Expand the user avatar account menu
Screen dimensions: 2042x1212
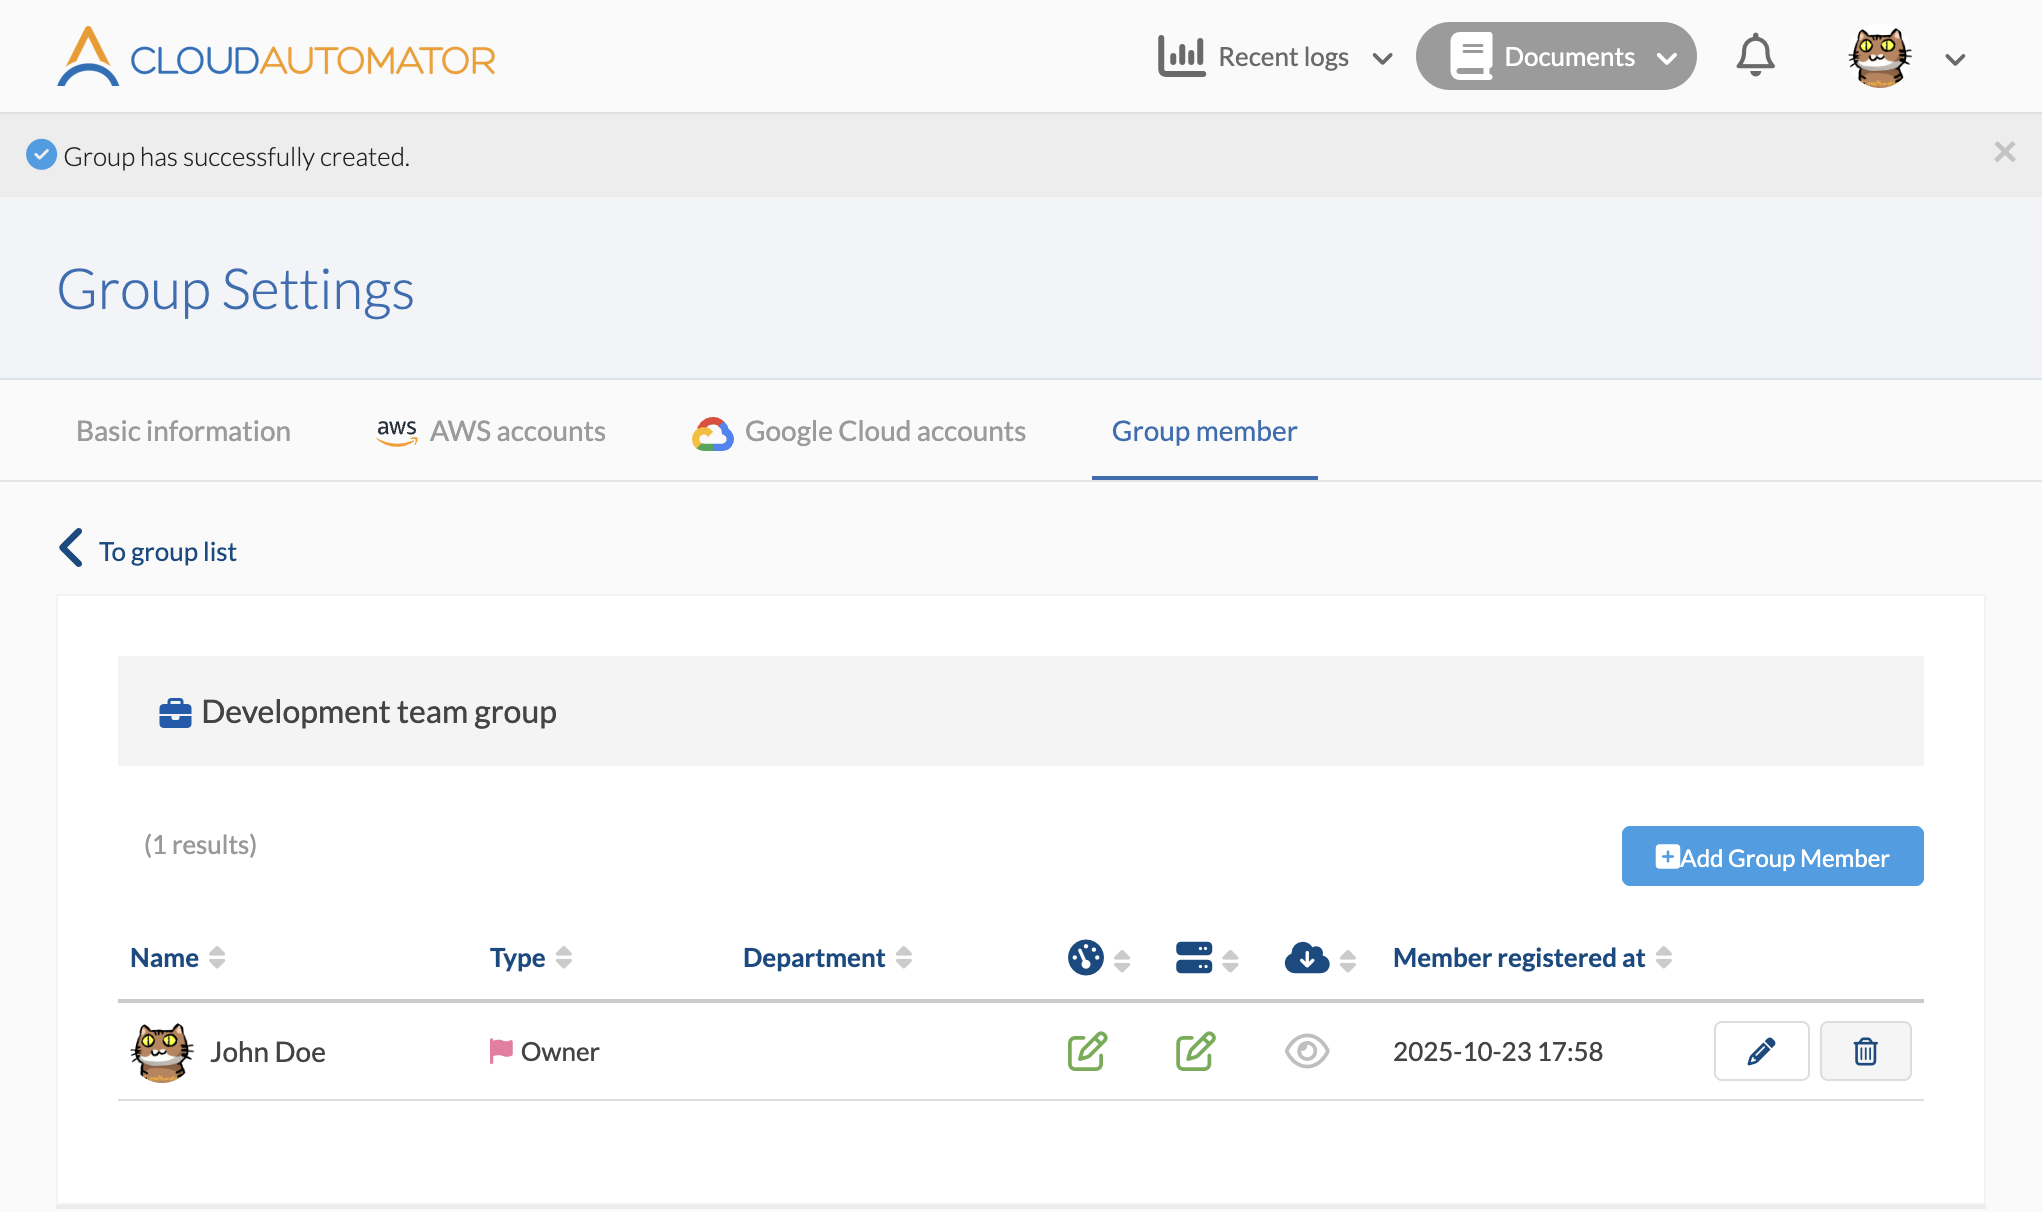pos(1906,57)
